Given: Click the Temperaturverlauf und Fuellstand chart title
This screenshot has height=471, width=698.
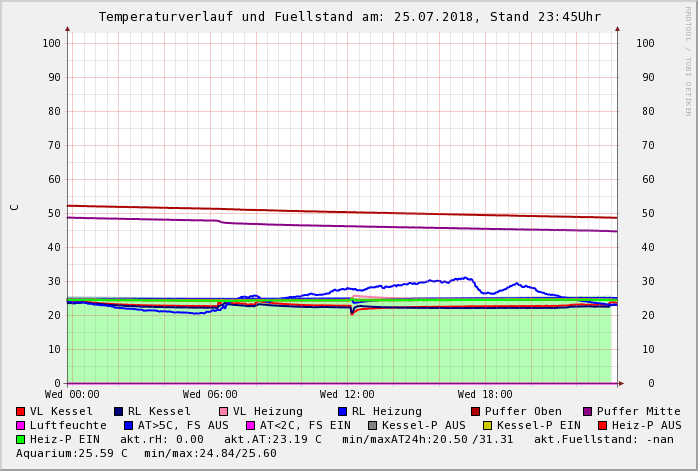Looking at the screenshot, I should click(350, 17).
